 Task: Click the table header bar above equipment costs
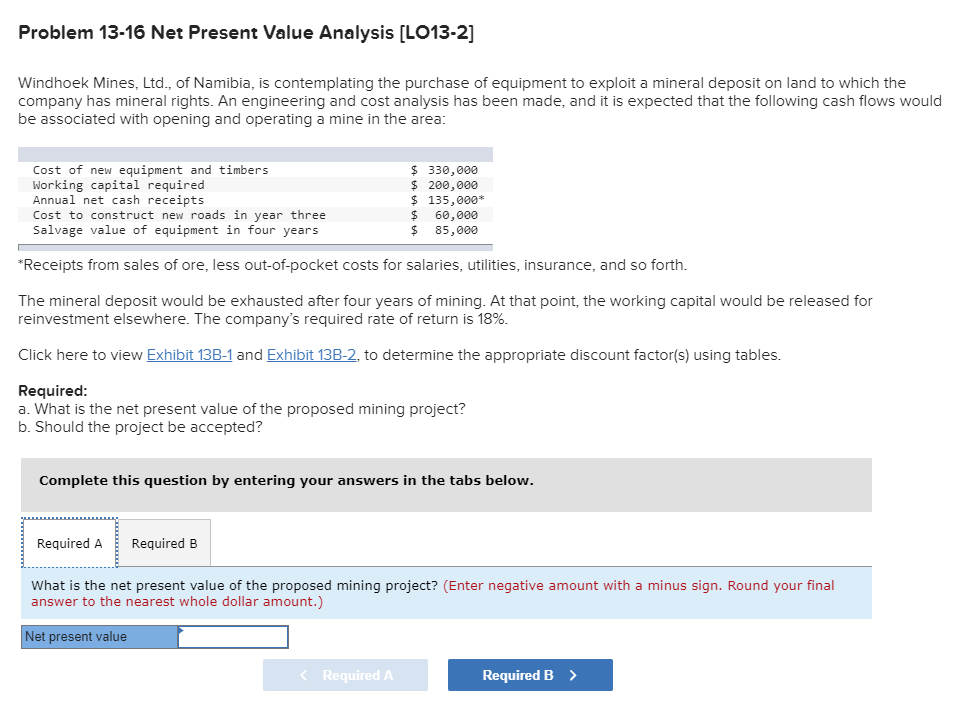pyautogui.click(x=255, y=153)
